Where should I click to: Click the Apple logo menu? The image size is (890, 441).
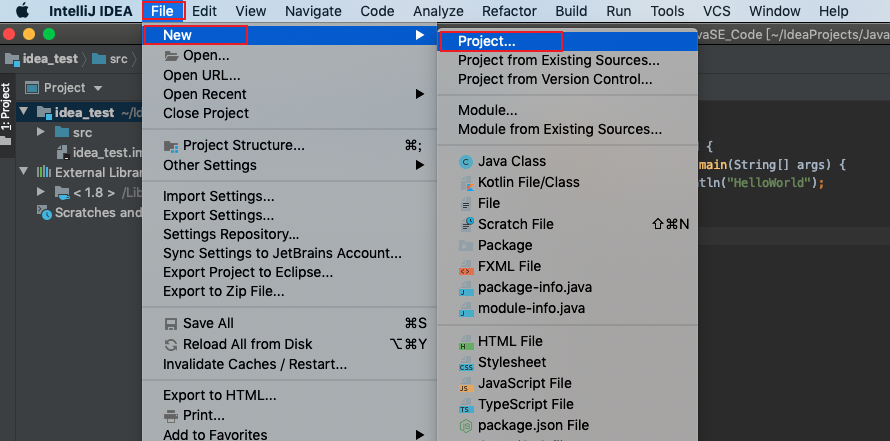tap(22, 11)
